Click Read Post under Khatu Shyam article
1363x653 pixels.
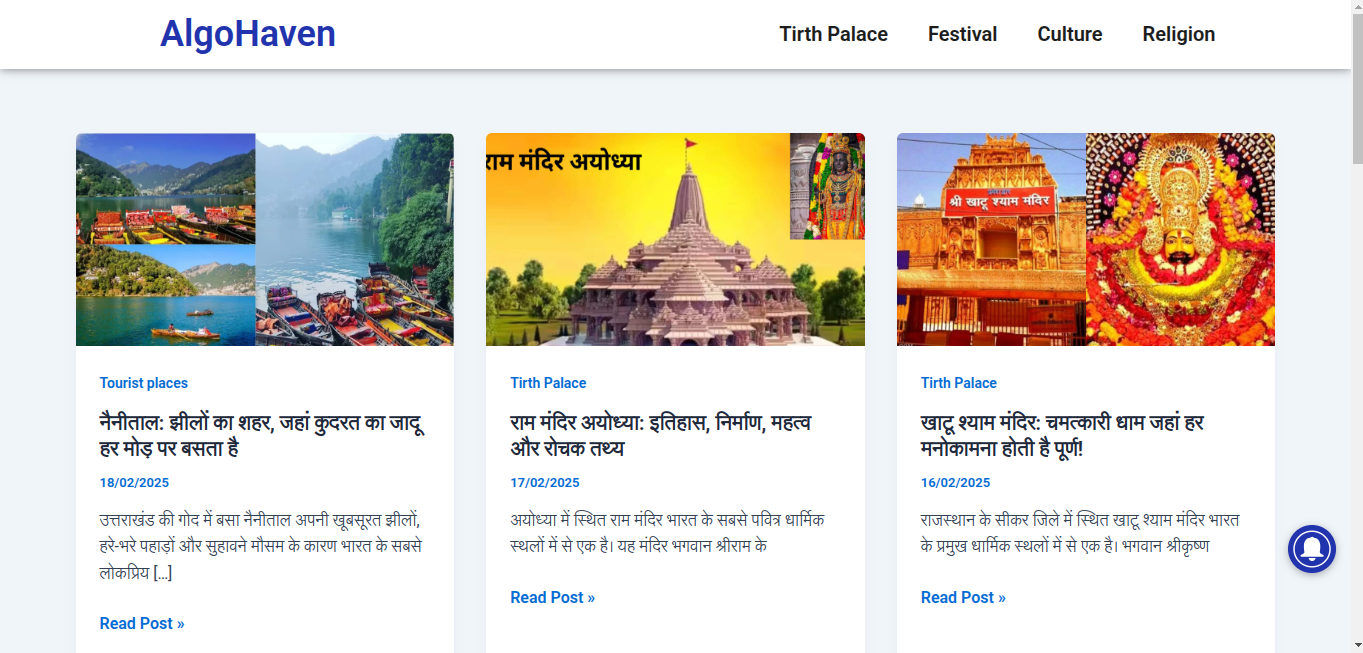[x=963, y=597]
